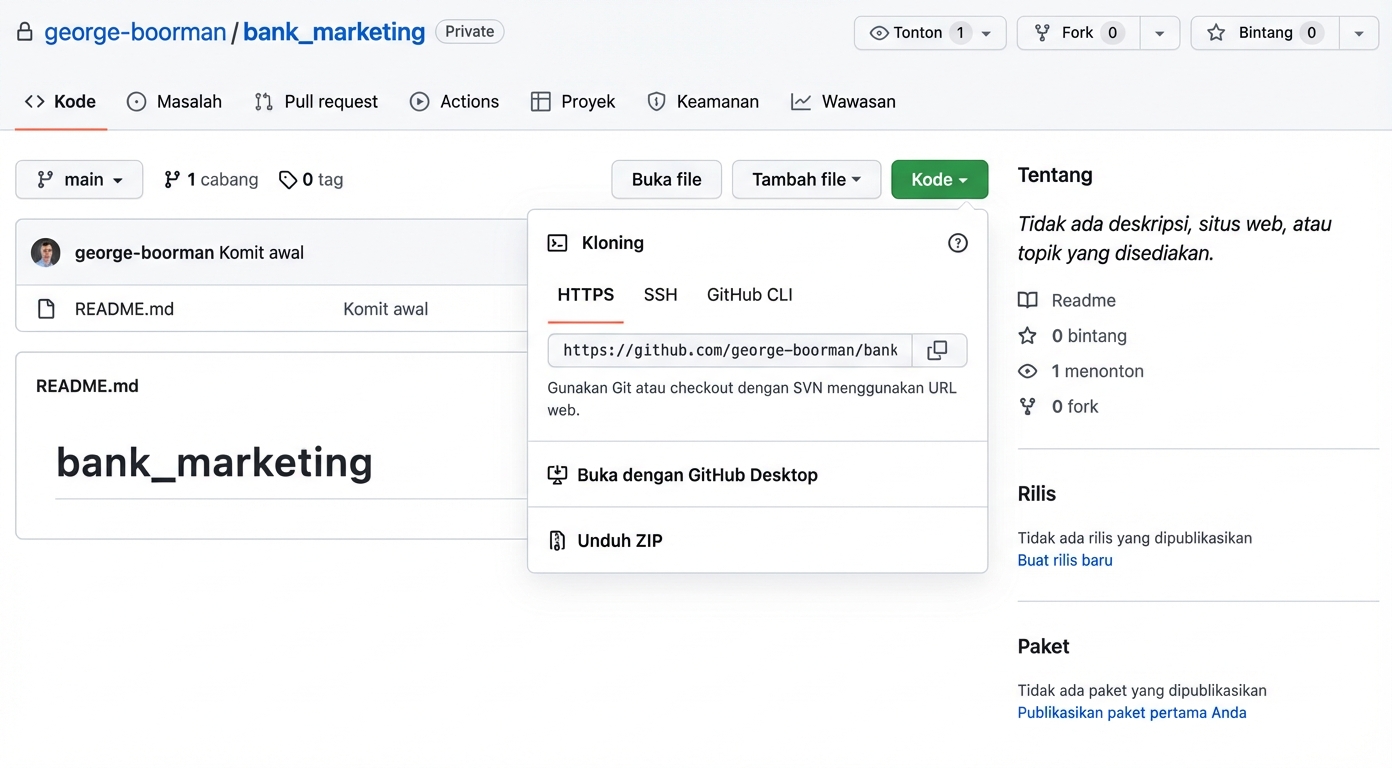1392x768 pixels.
Task: Click the 'Publikasikan paket pertama Anda' link
Action: point(1132,713)
